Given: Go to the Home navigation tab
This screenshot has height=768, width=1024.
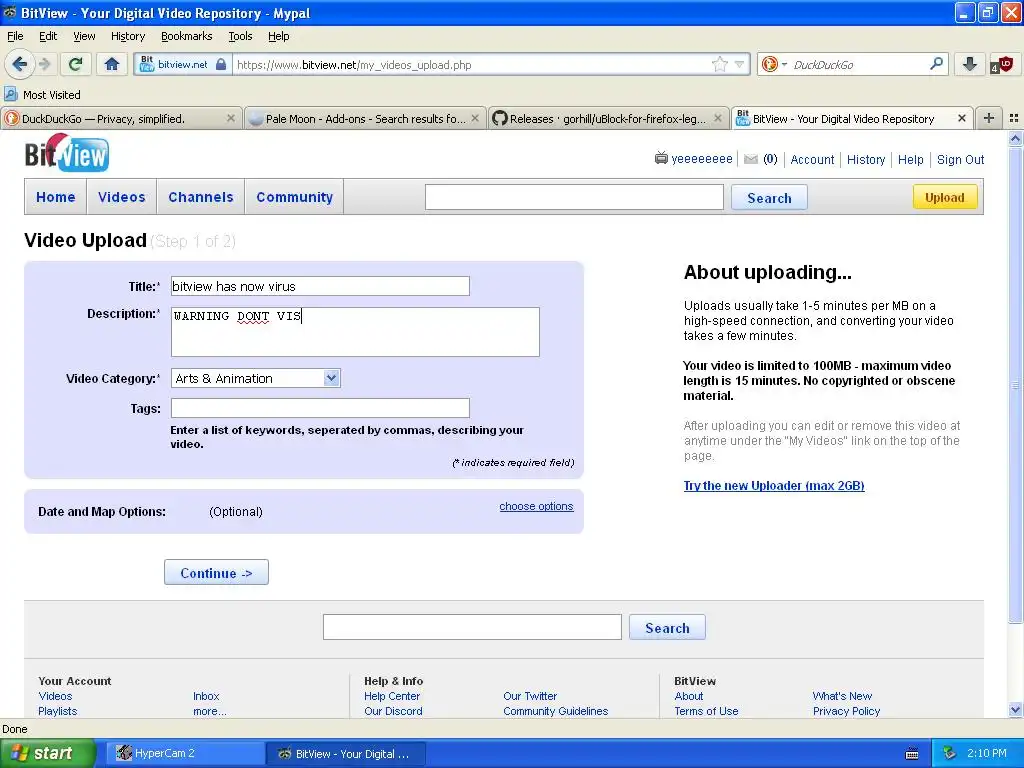Looking at the screenshot, I should coord(56,197).
